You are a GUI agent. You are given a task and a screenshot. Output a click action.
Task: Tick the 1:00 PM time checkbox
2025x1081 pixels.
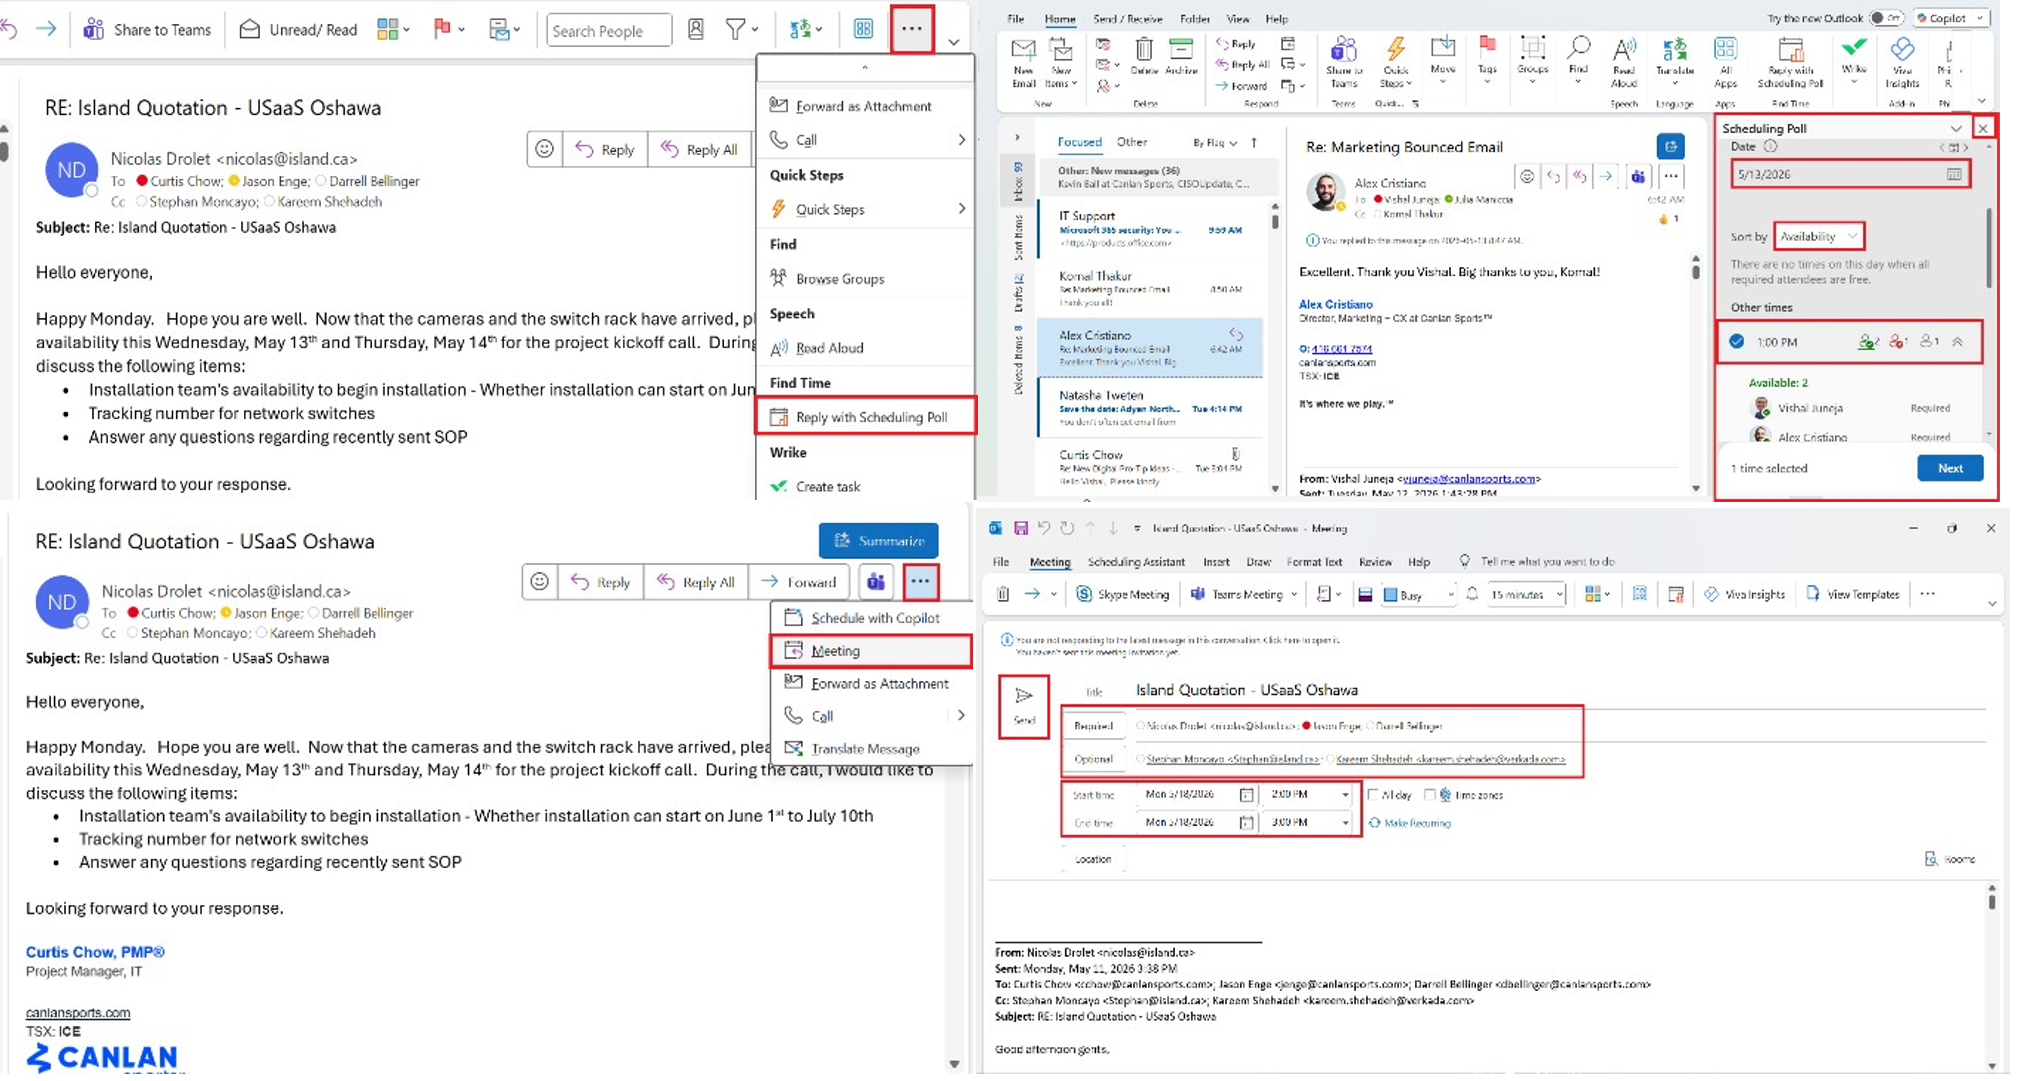coord(1737,342)
